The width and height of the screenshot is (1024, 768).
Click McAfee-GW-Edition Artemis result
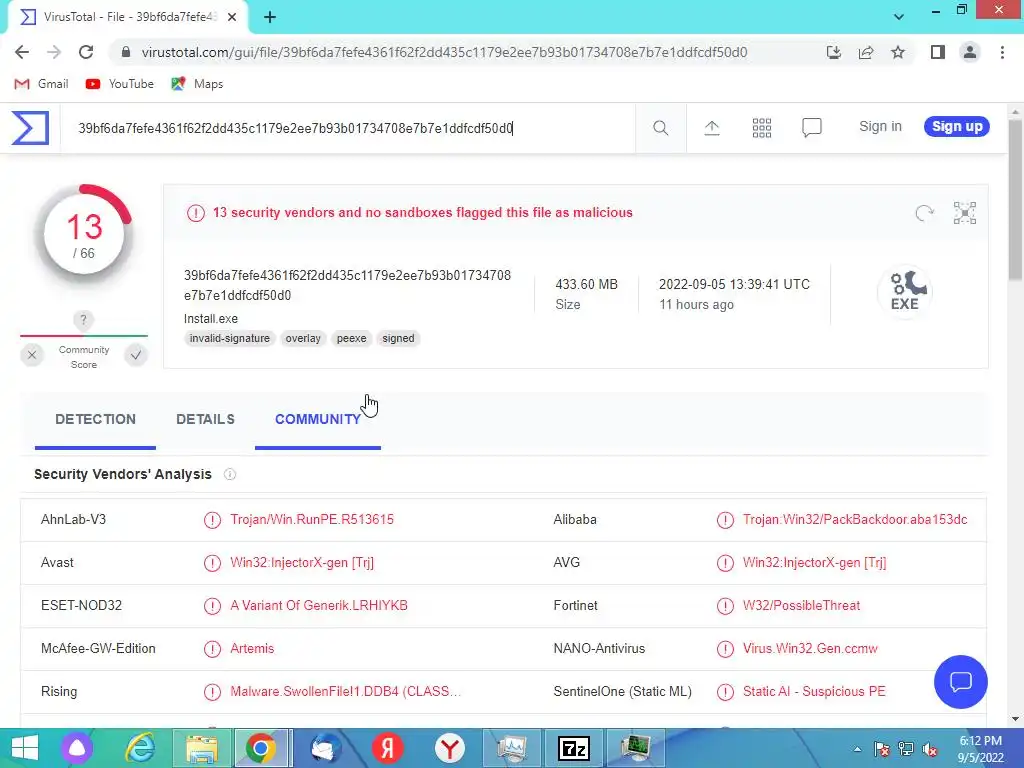click(x=252, y=649)
